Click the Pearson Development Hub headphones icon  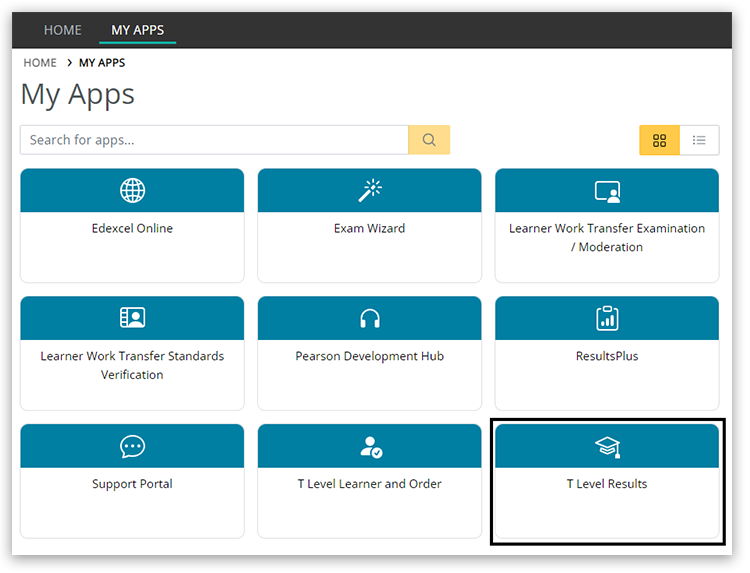point(369,318)
